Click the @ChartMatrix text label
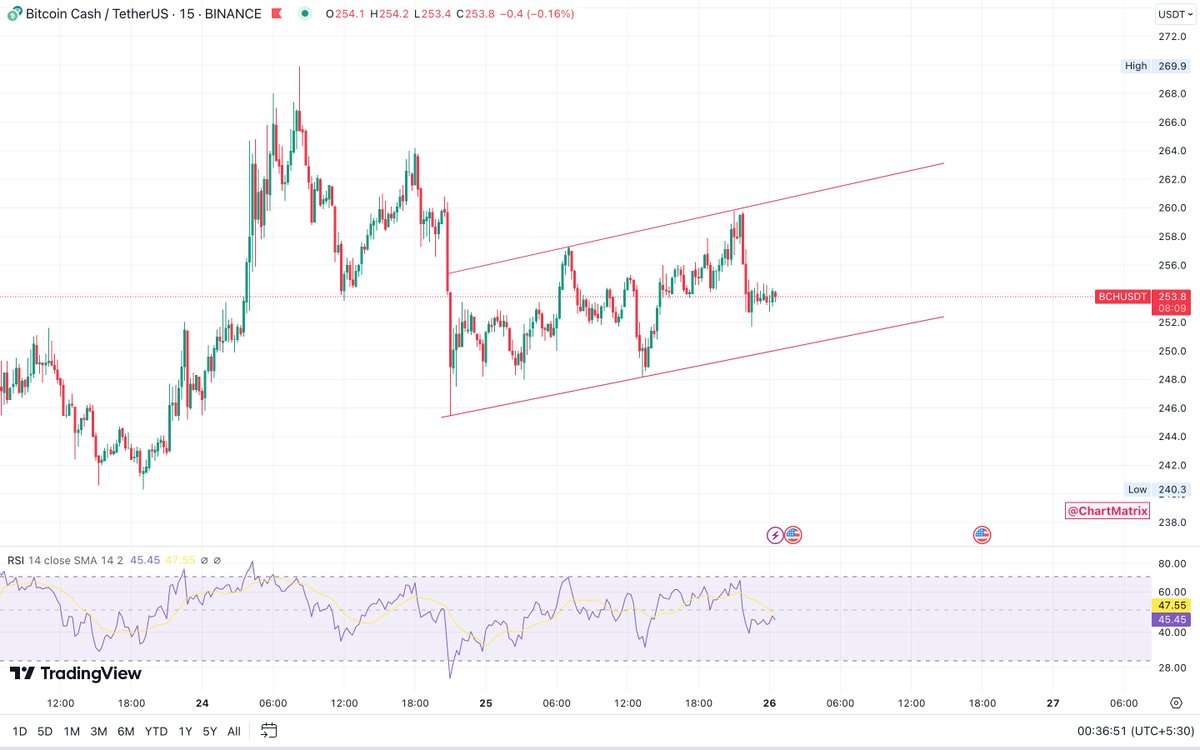Image resolution: width=1200 pixels, height=750 pixels. 1107,511
